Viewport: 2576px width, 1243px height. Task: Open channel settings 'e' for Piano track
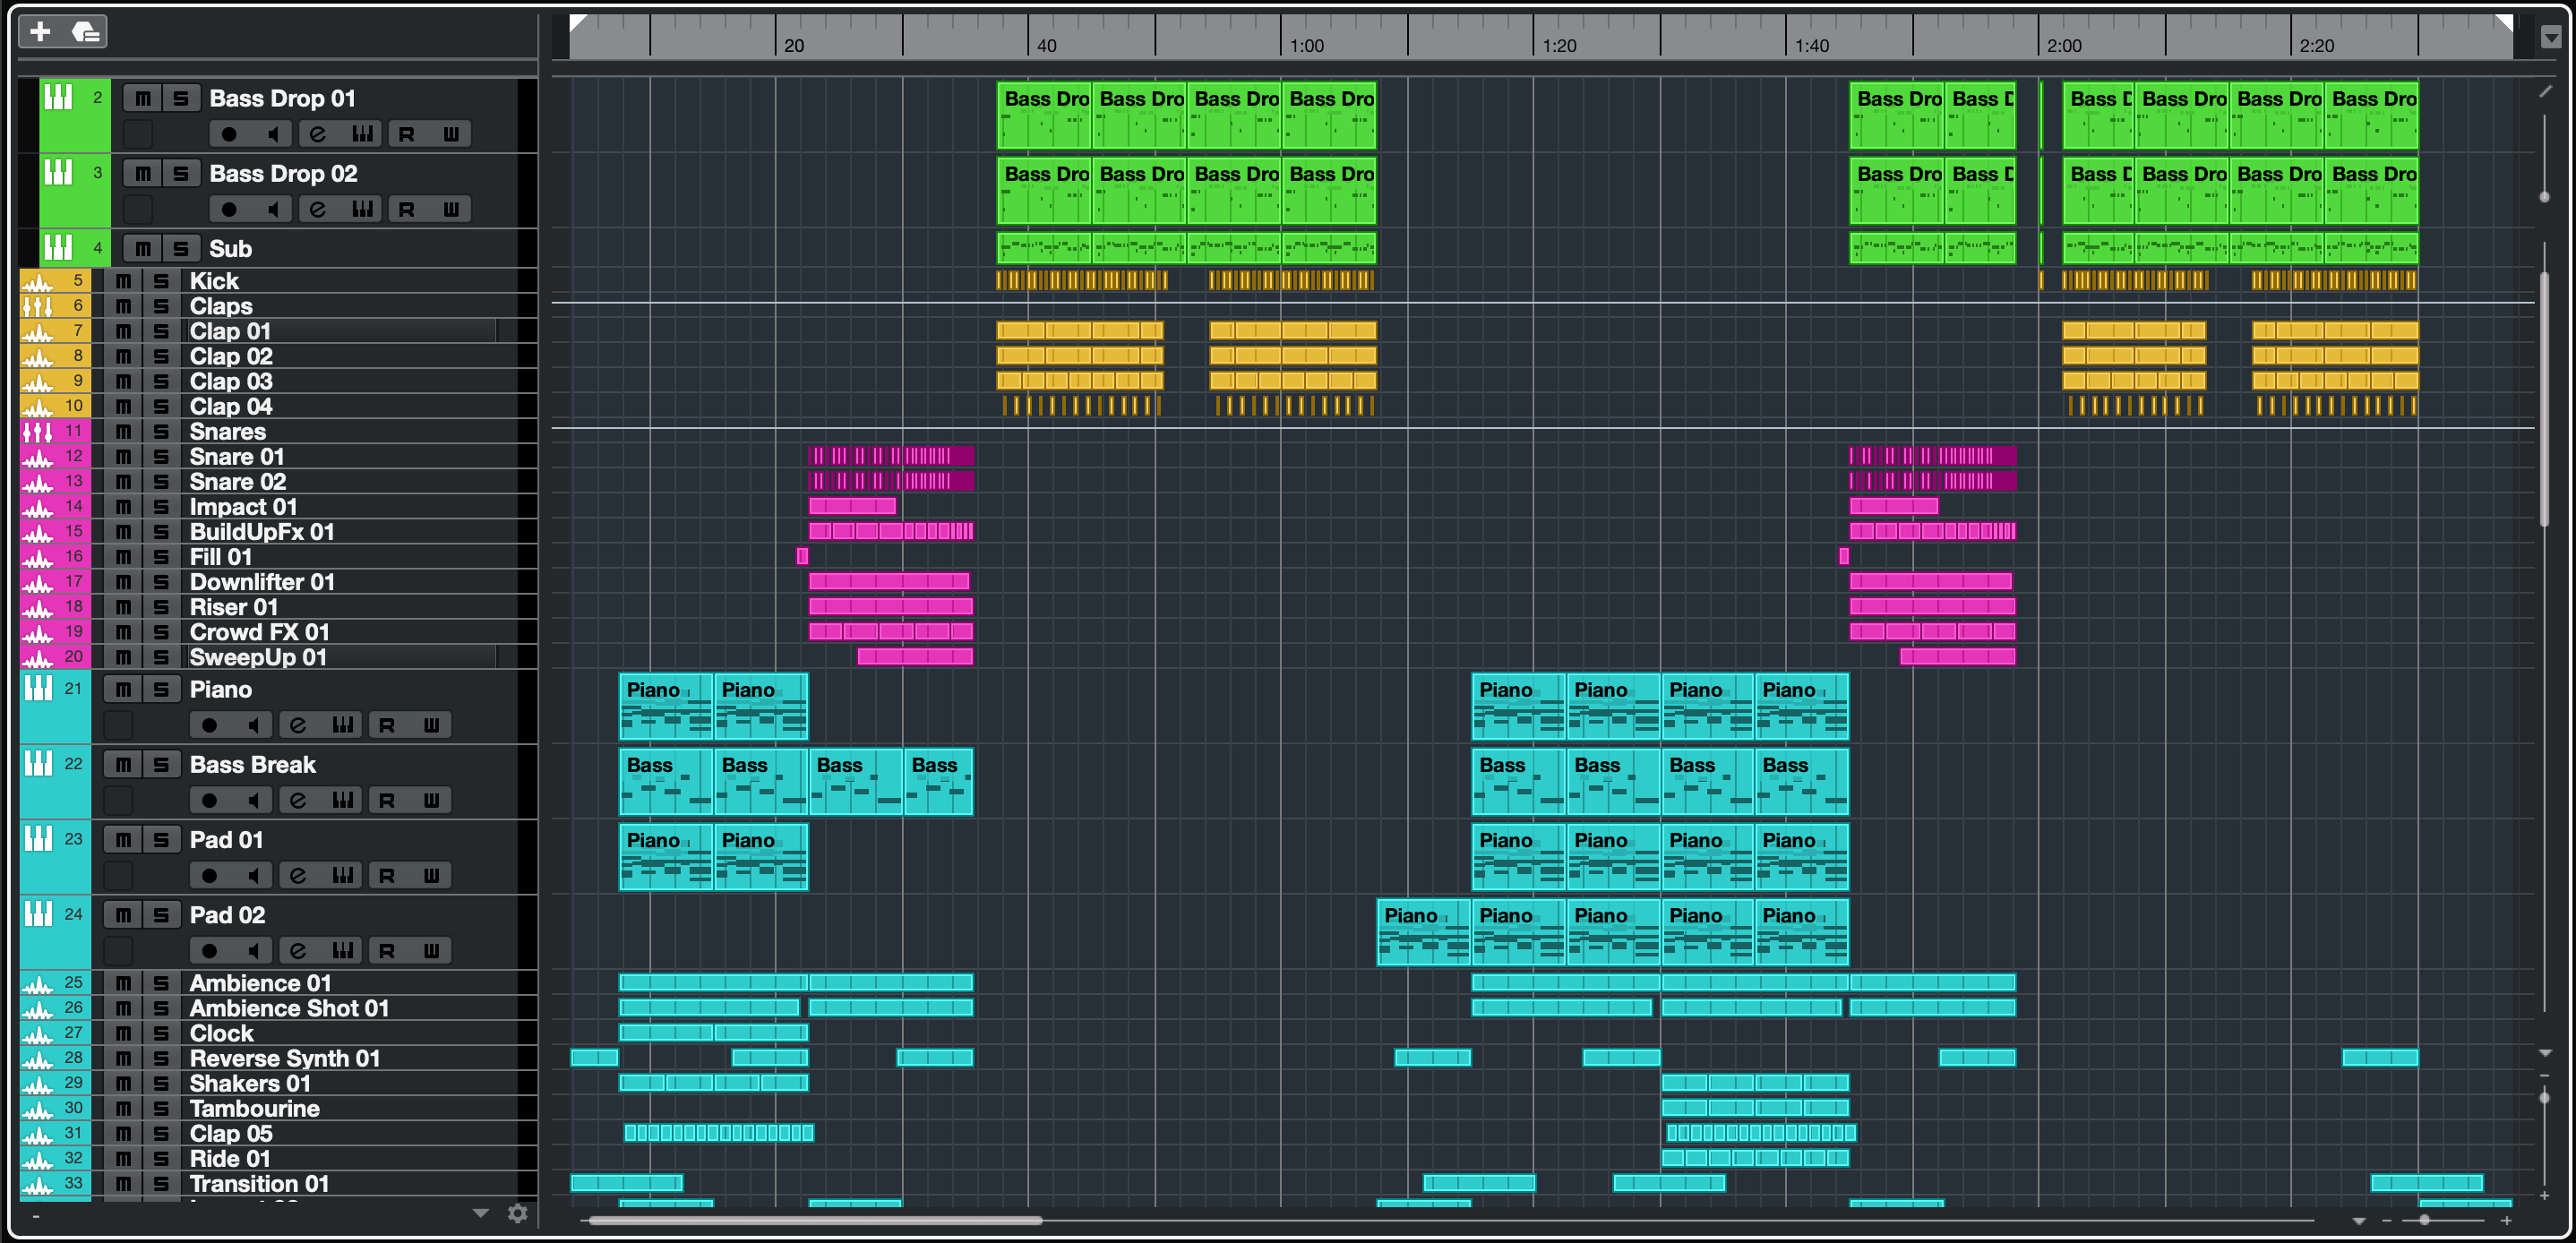[x=297, y=725]
